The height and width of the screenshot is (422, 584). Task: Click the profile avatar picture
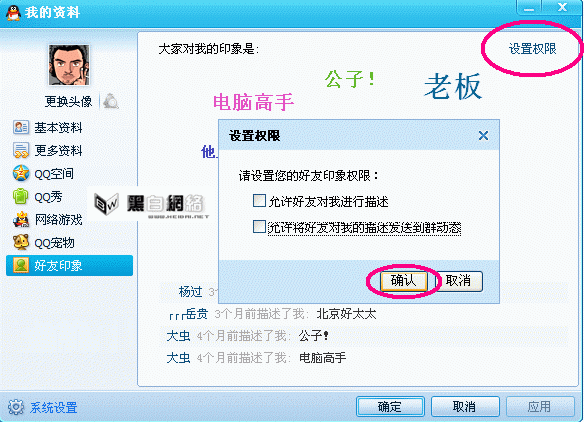click(69, 65)
